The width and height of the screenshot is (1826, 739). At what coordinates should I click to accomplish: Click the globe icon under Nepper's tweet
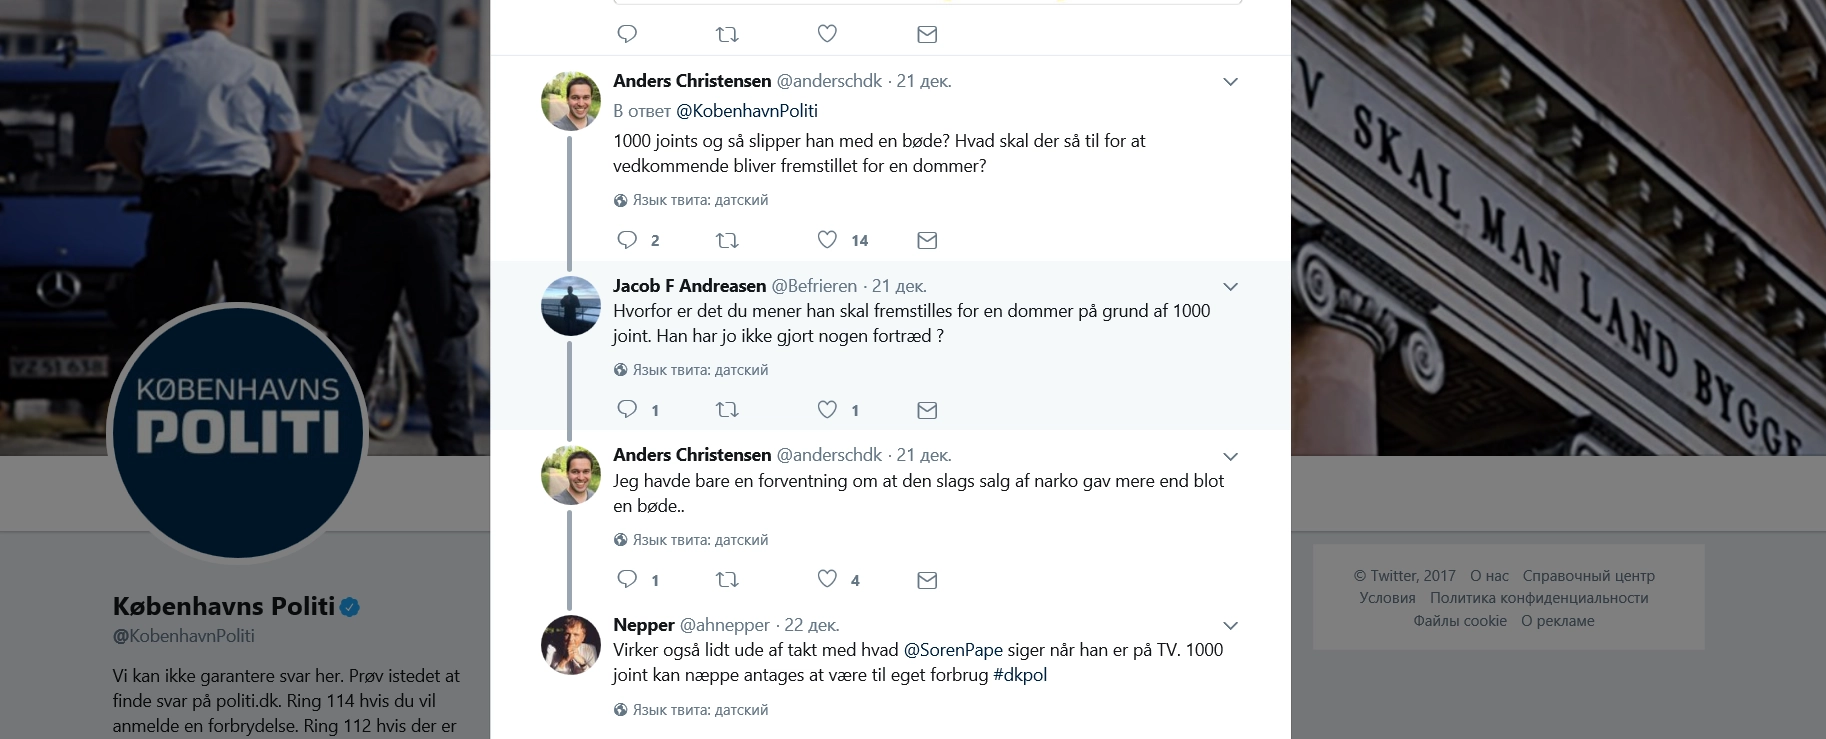pos(621,710)
